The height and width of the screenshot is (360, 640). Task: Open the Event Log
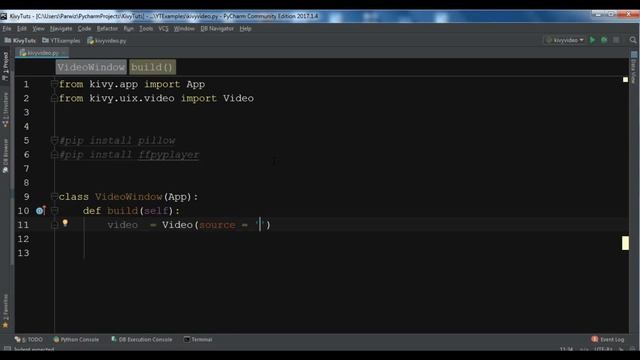click(608, 339)
